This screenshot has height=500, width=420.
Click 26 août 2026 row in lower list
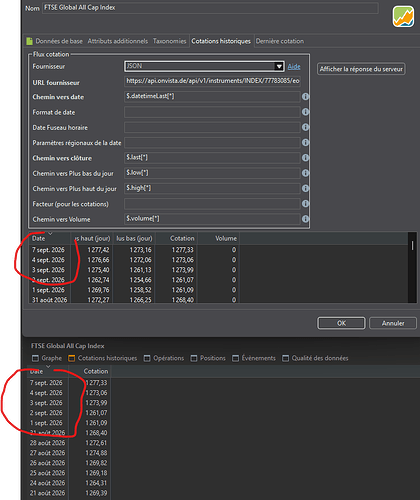pos(47,463)
